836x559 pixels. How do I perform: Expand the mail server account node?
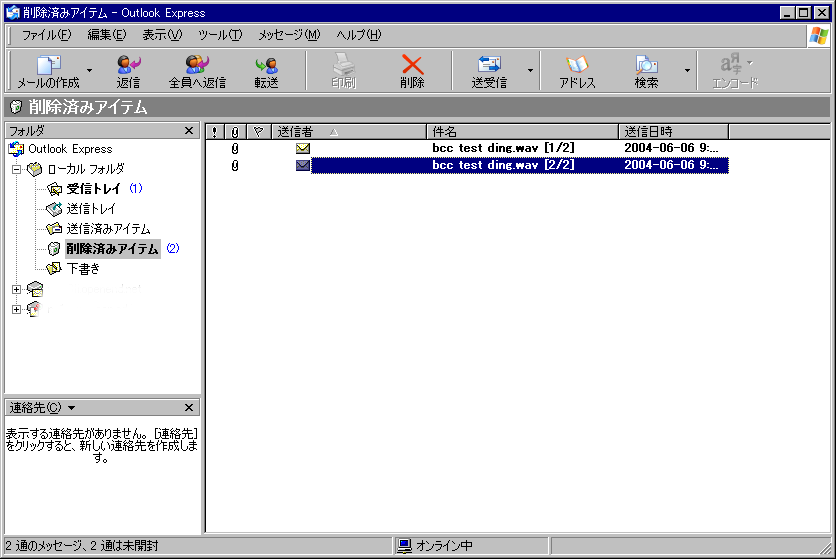pos(17,290)
